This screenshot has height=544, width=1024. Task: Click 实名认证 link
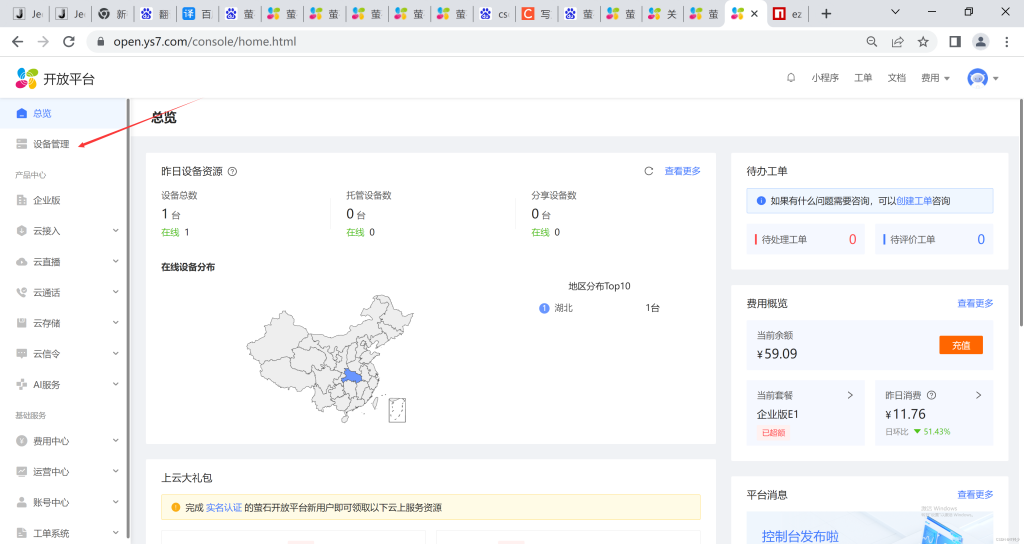pyautogui.click(x=224, y=507)
